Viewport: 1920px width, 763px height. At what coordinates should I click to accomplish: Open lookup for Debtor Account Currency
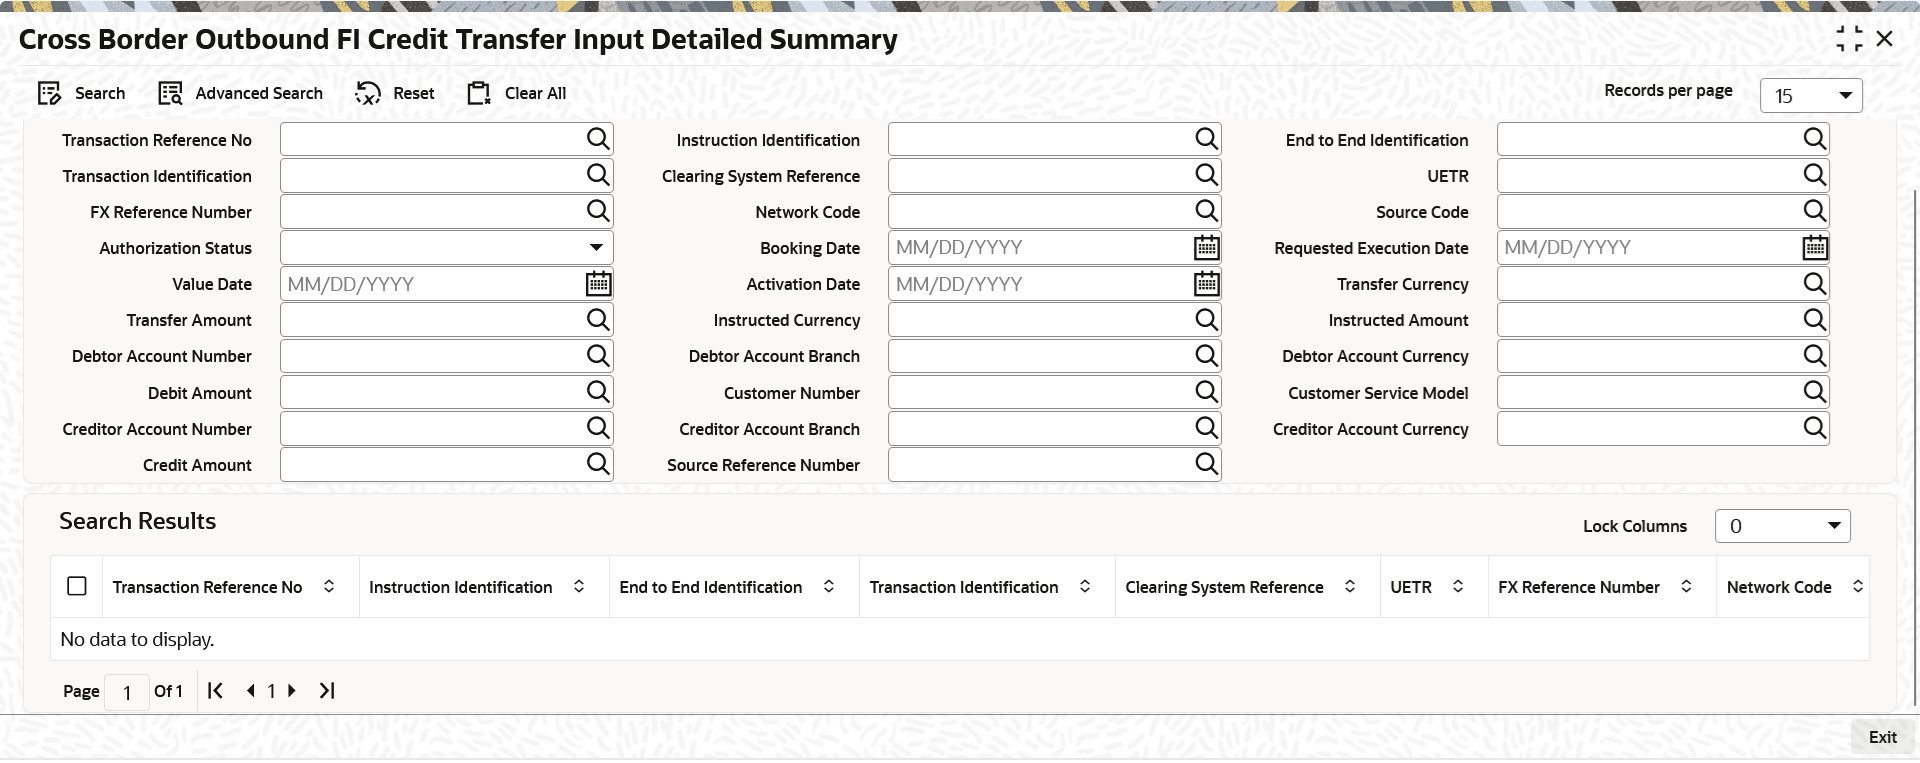pyautogui.click(x=1815, y=356)
